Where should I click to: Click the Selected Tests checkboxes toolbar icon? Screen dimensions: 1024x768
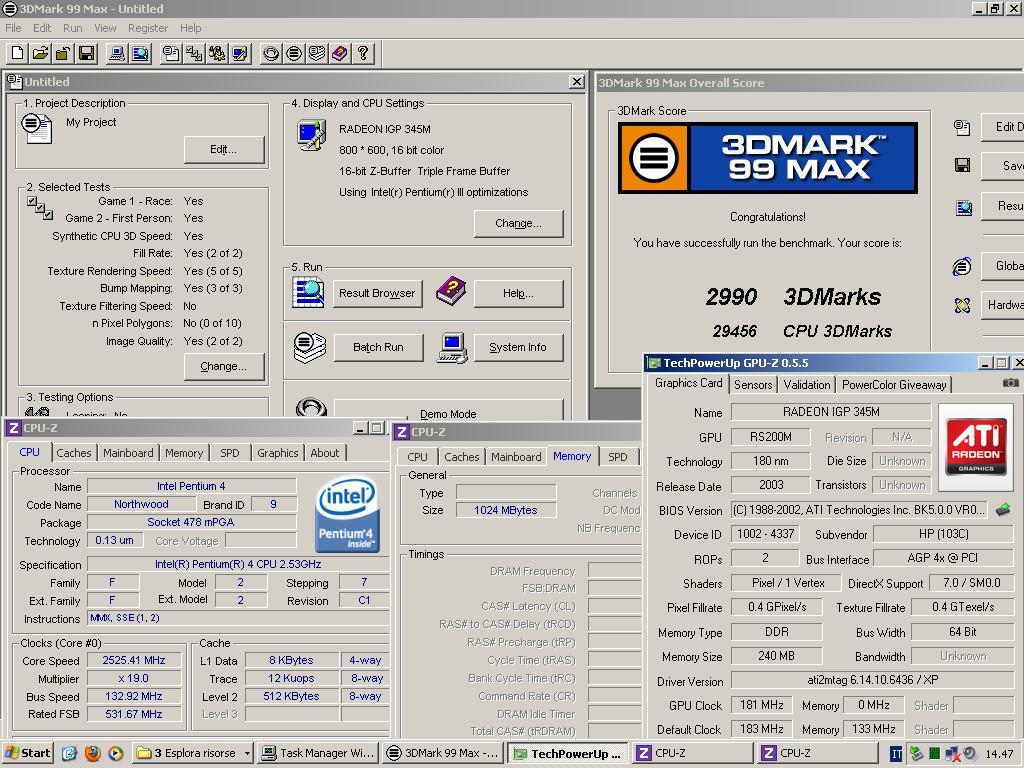pos(194,54)
